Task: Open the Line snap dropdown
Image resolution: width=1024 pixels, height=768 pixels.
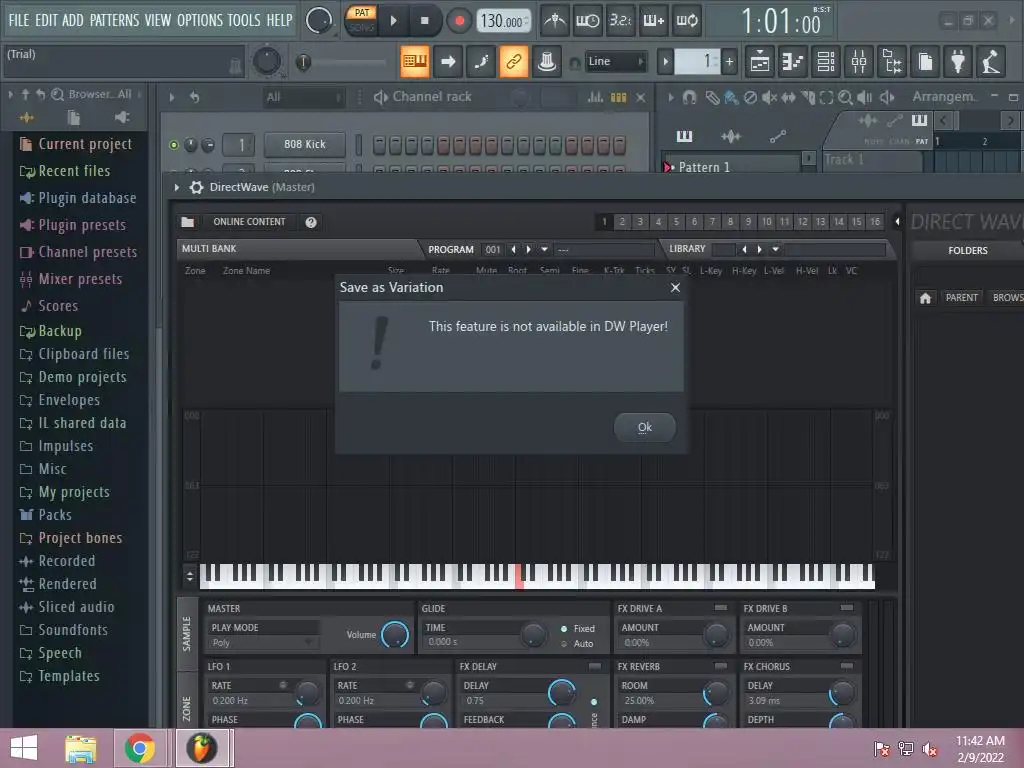Action: pyautogui.click(x=615, y=61)
